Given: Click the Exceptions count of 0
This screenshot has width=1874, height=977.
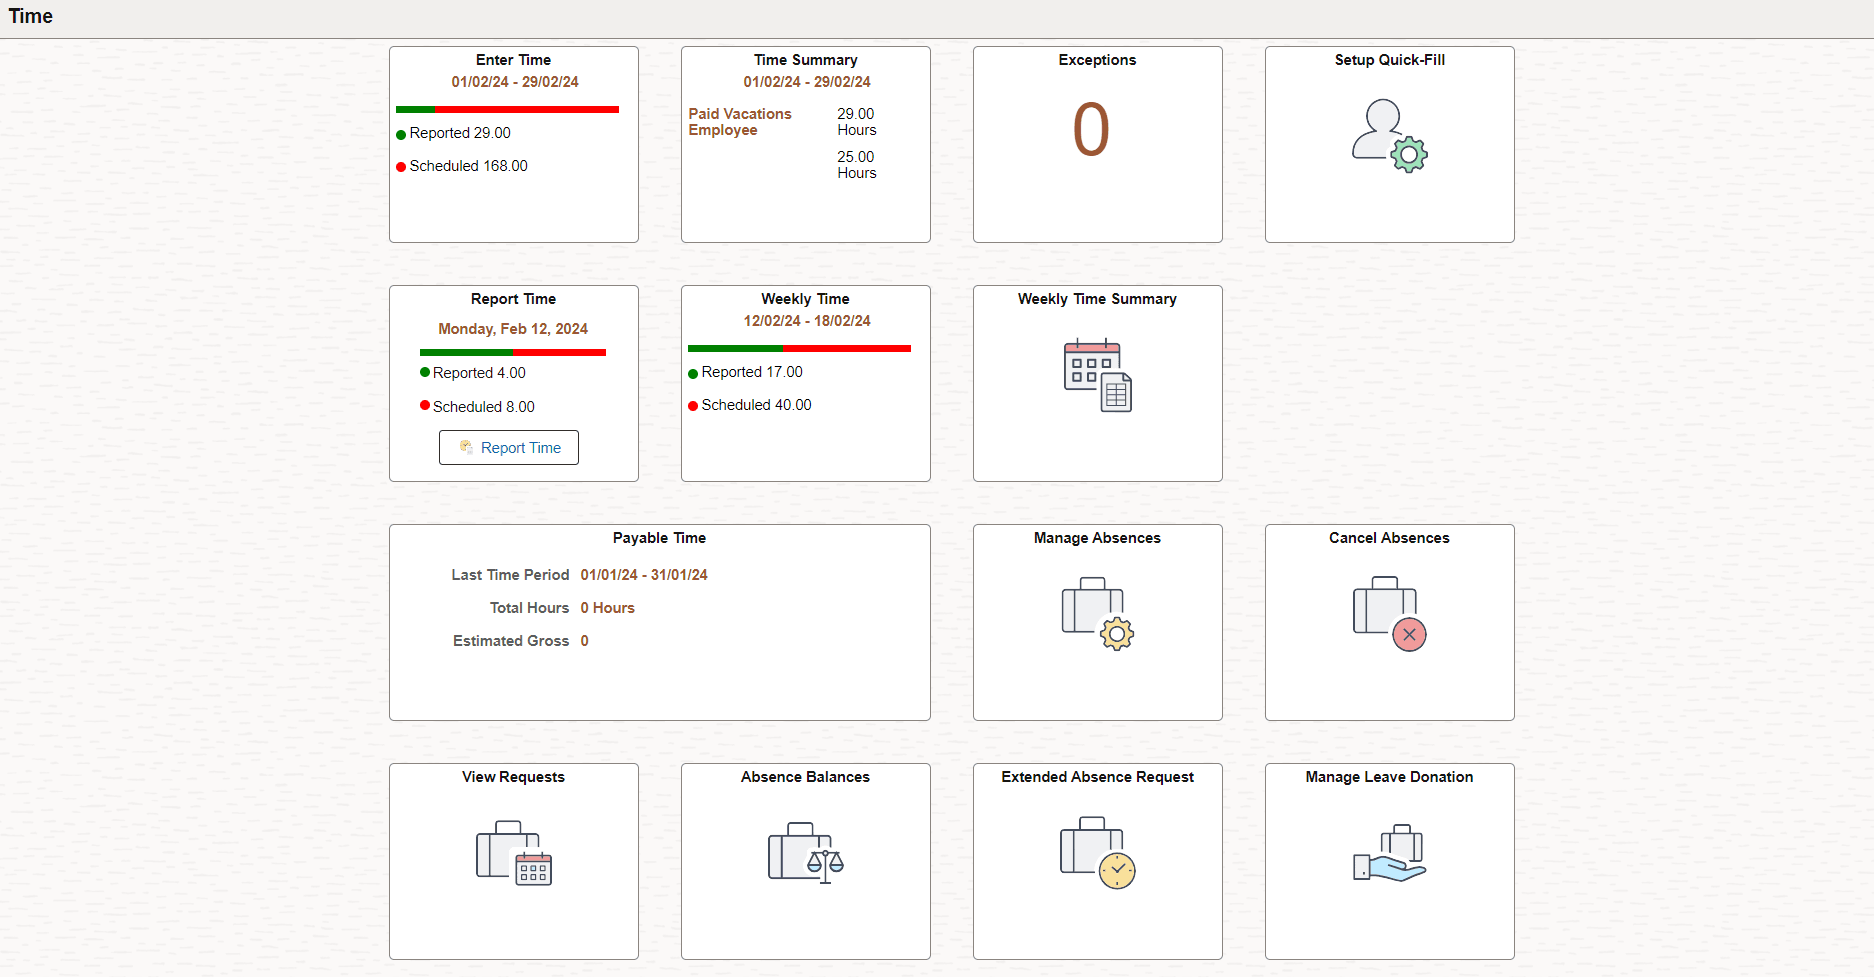Looking at the screenshot, I should (1091, 130).
